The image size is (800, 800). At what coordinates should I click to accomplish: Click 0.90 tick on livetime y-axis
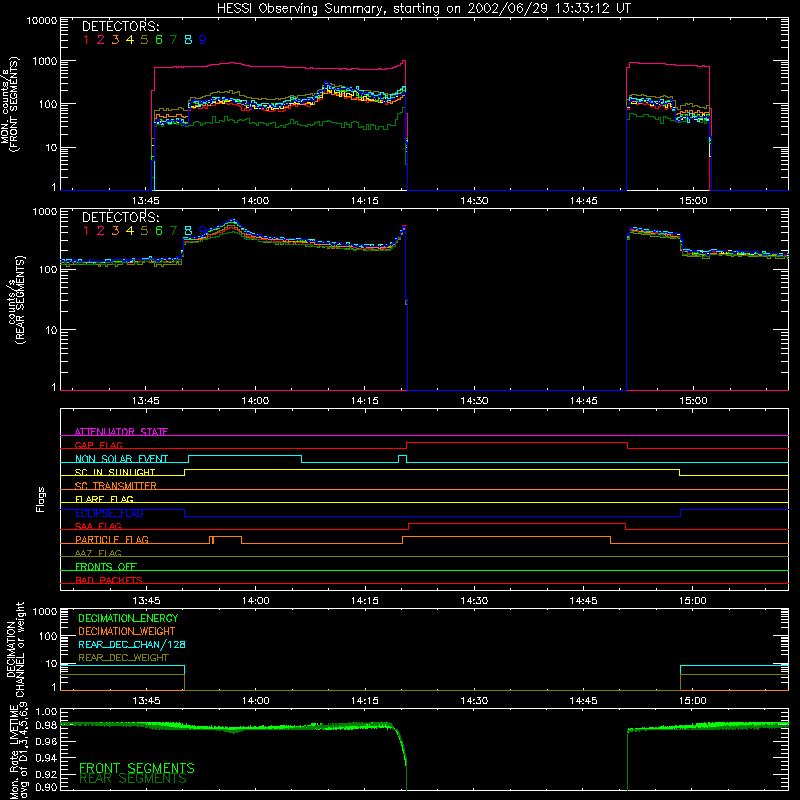pos(46,787)
